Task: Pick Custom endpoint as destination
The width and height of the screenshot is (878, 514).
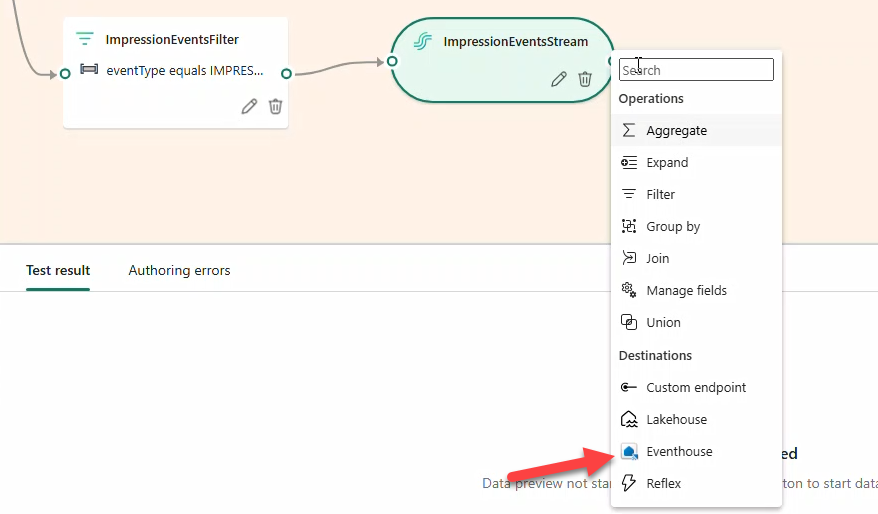Action: (x=695, y=388)
